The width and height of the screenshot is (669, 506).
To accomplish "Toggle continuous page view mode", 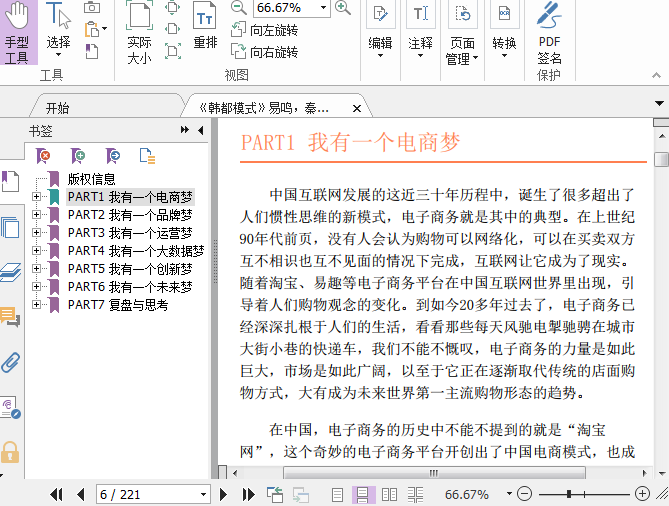I will point(363,494).
